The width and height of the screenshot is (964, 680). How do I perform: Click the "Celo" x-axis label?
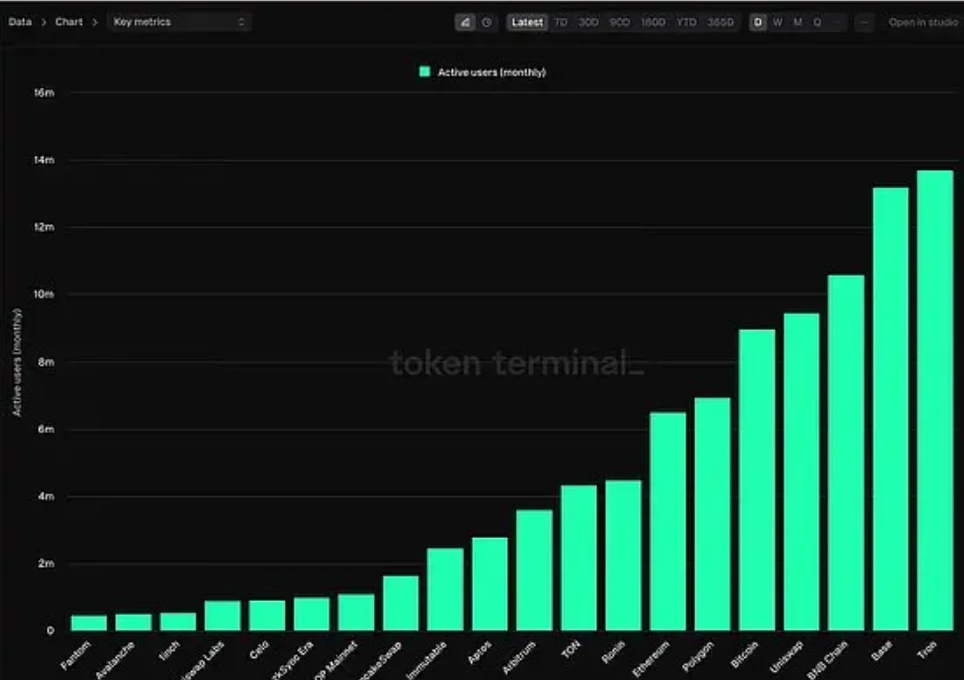point(259,650)
